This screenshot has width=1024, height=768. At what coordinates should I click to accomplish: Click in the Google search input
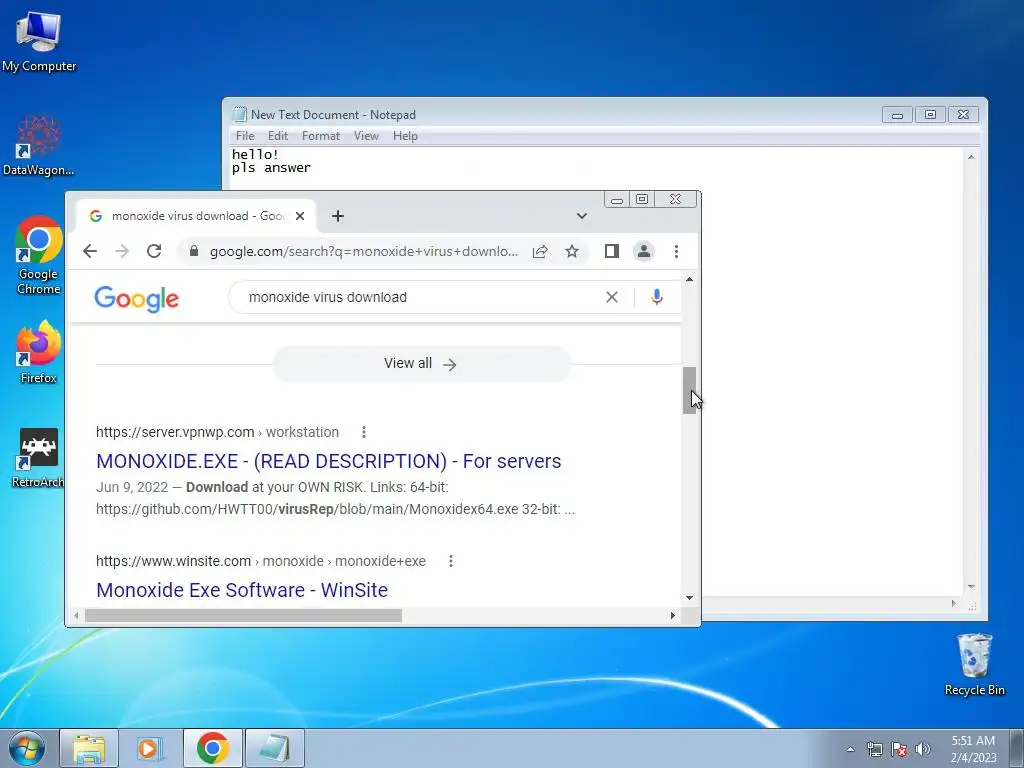pyautogui.click(x=418, y=297)
